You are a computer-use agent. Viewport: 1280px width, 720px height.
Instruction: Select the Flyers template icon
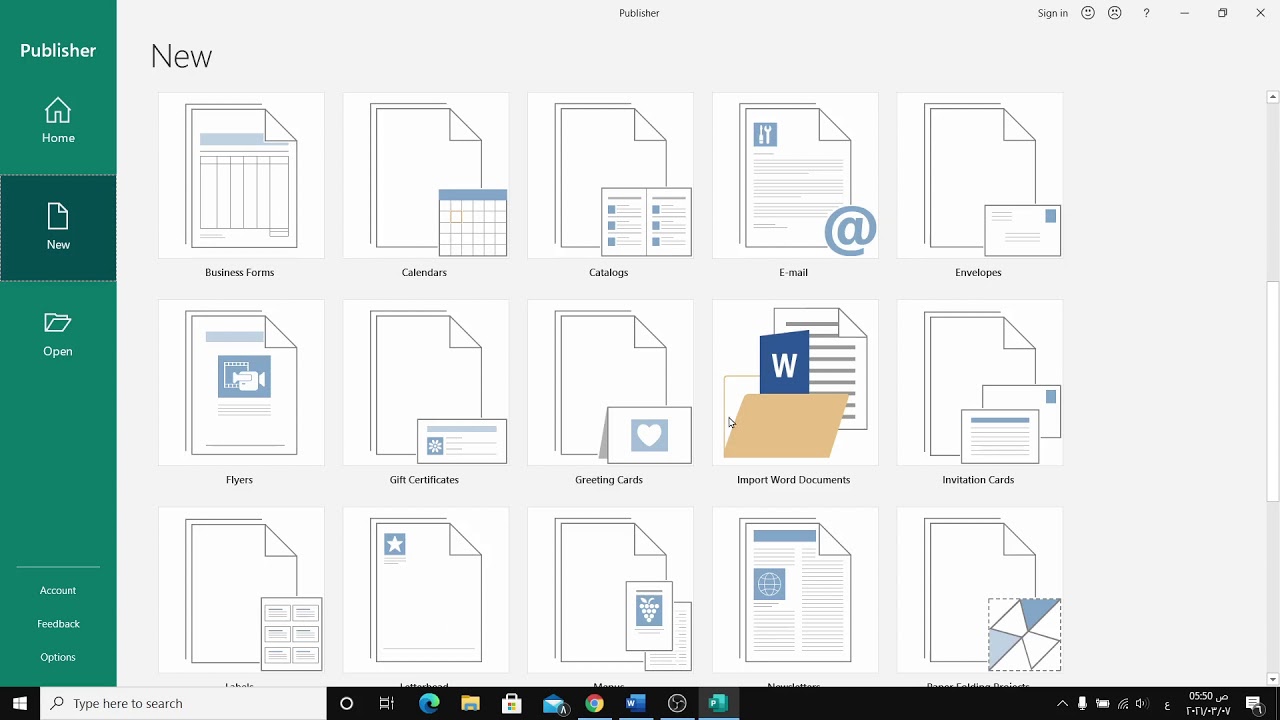click(x=240, y=383)
